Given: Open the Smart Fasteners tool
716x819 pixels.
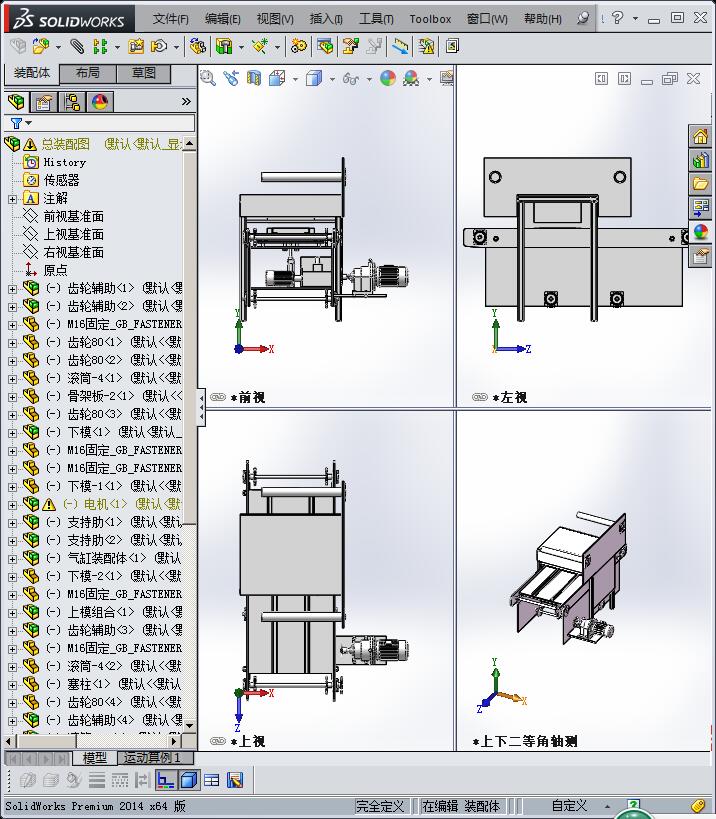Looking at the screenshot, I should pyautogui.click(x=136, y=46).
